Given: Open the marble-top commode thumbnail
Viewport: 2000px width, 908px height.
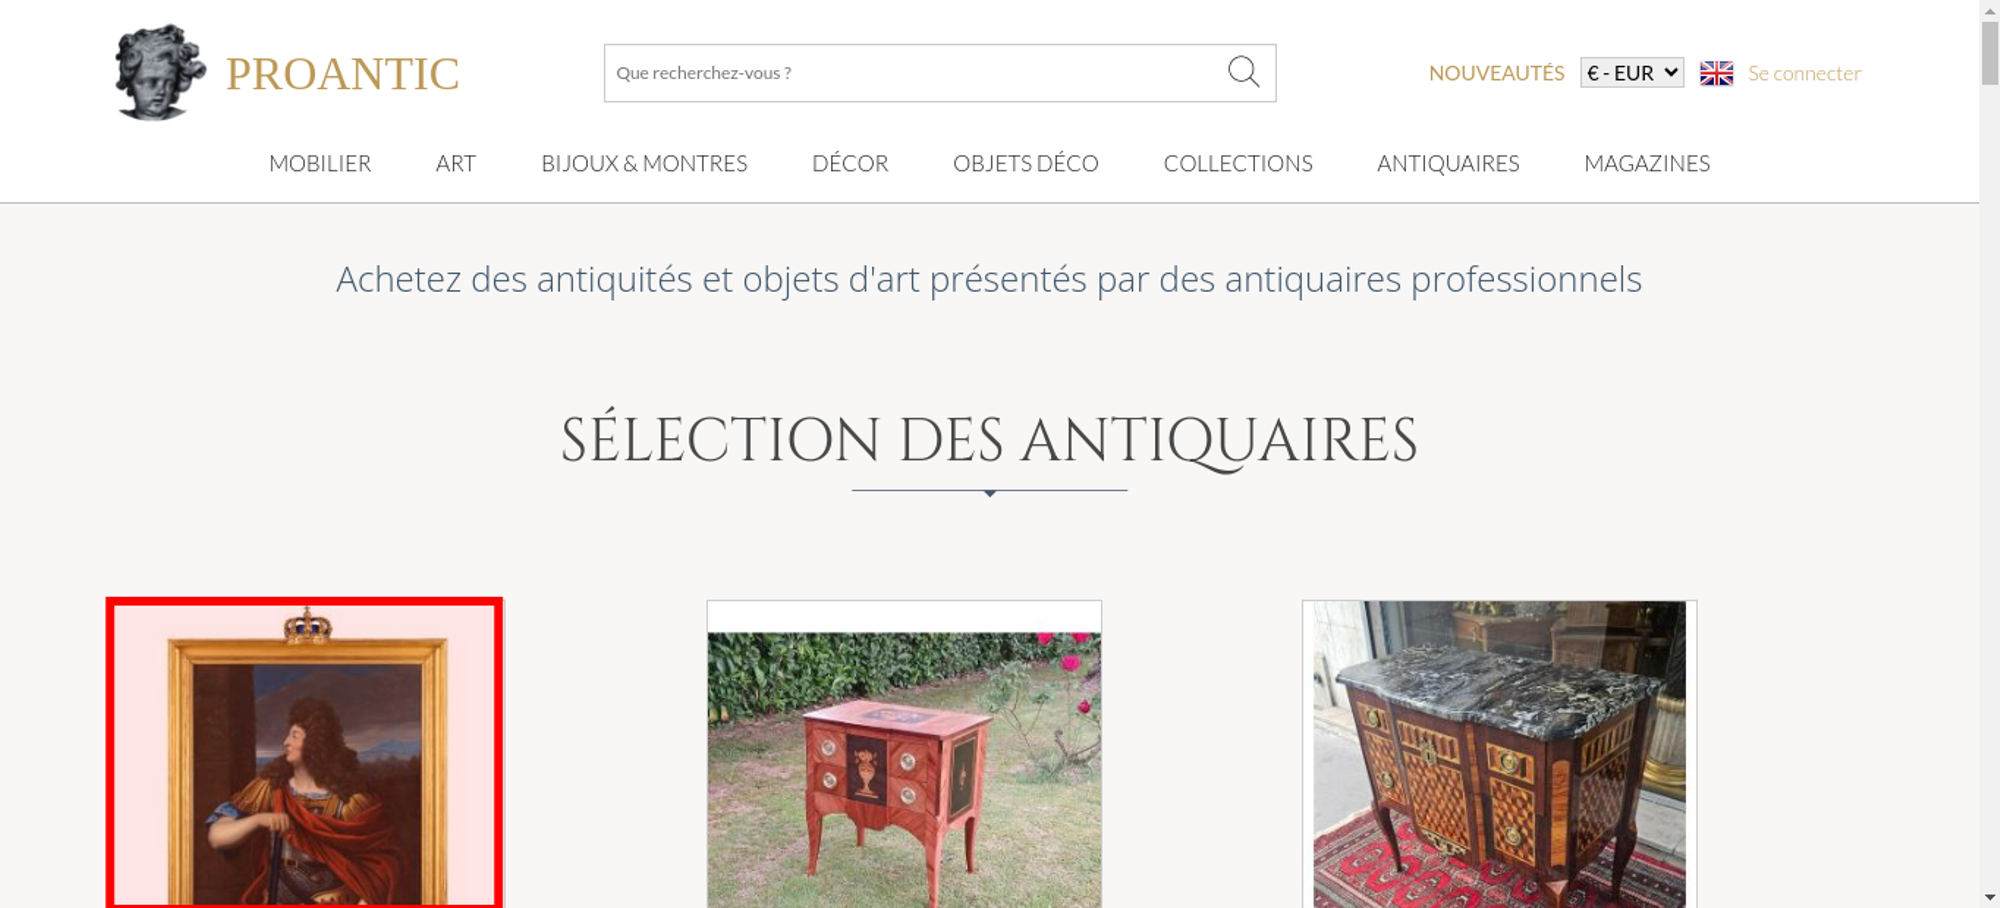Looking at the screenshot, I should click(1499, 754).
